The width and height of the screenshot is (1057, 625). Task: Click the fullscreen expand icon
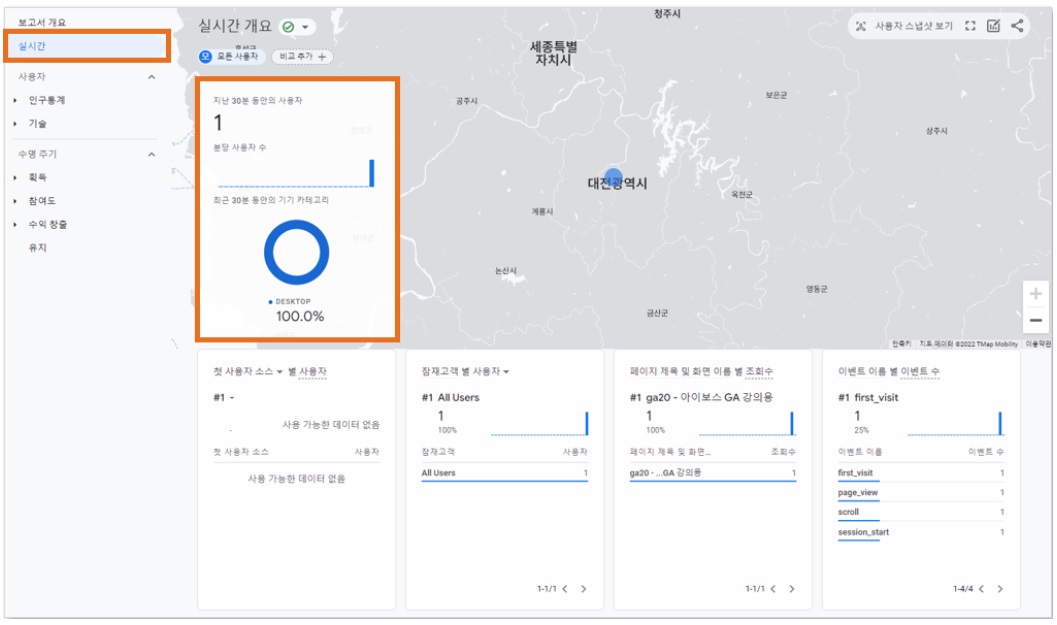pyautogui.click(x=970, y=26)
